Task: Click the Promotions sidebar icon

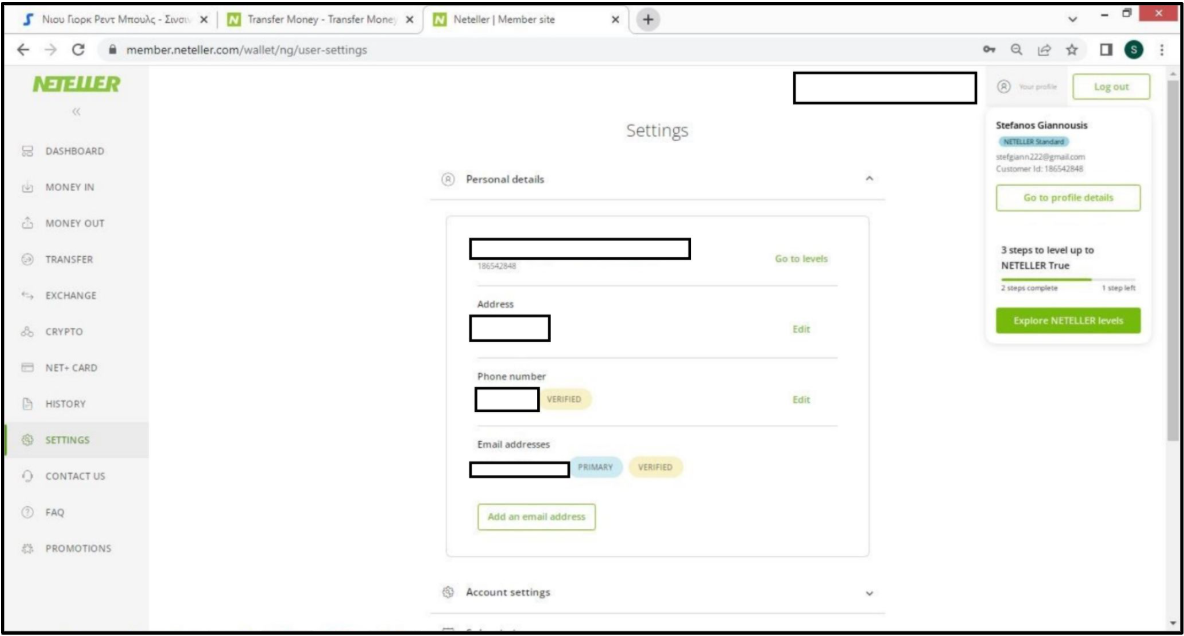Action: (x=27, y=549)
